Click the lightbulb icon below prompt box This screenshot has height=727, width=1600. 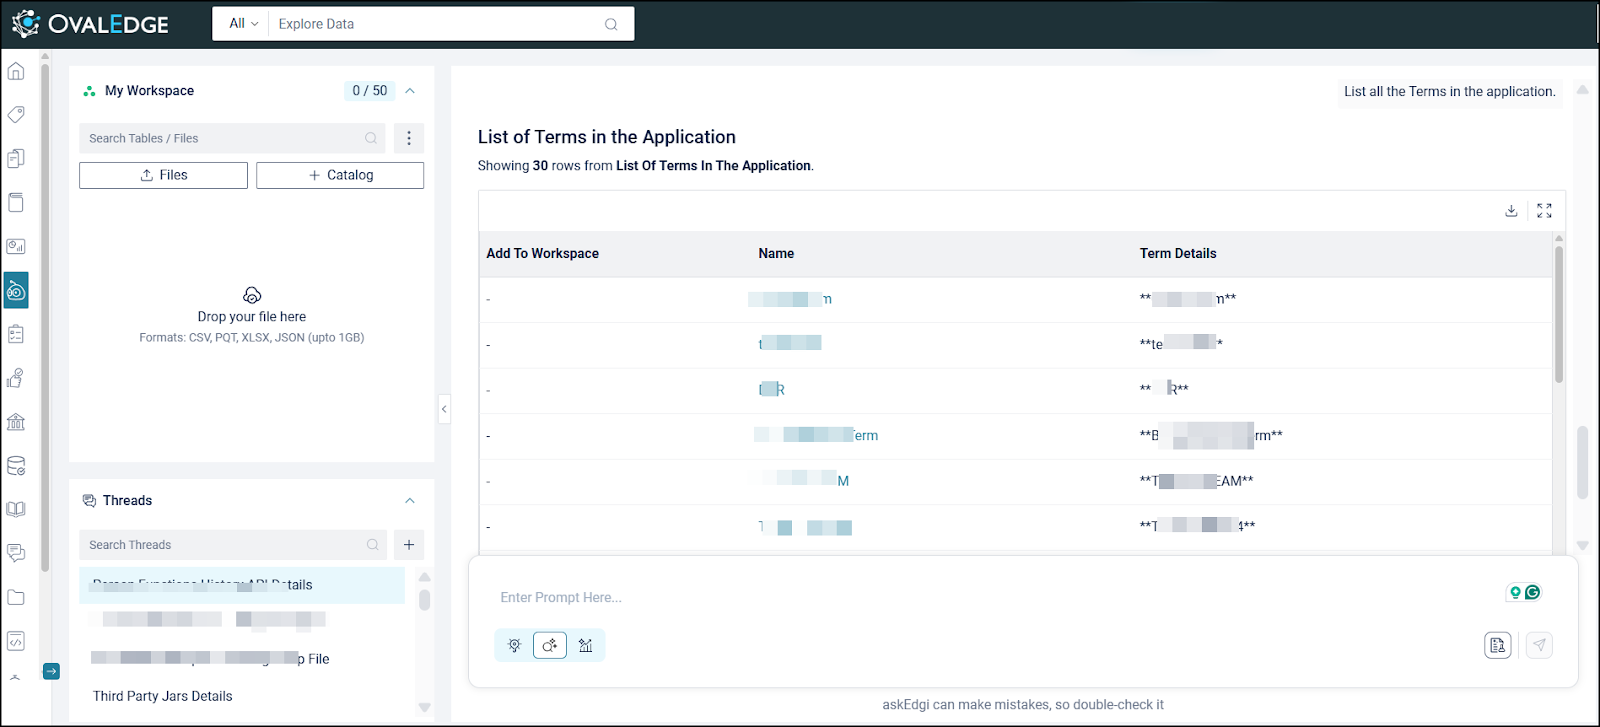[515, 645]
